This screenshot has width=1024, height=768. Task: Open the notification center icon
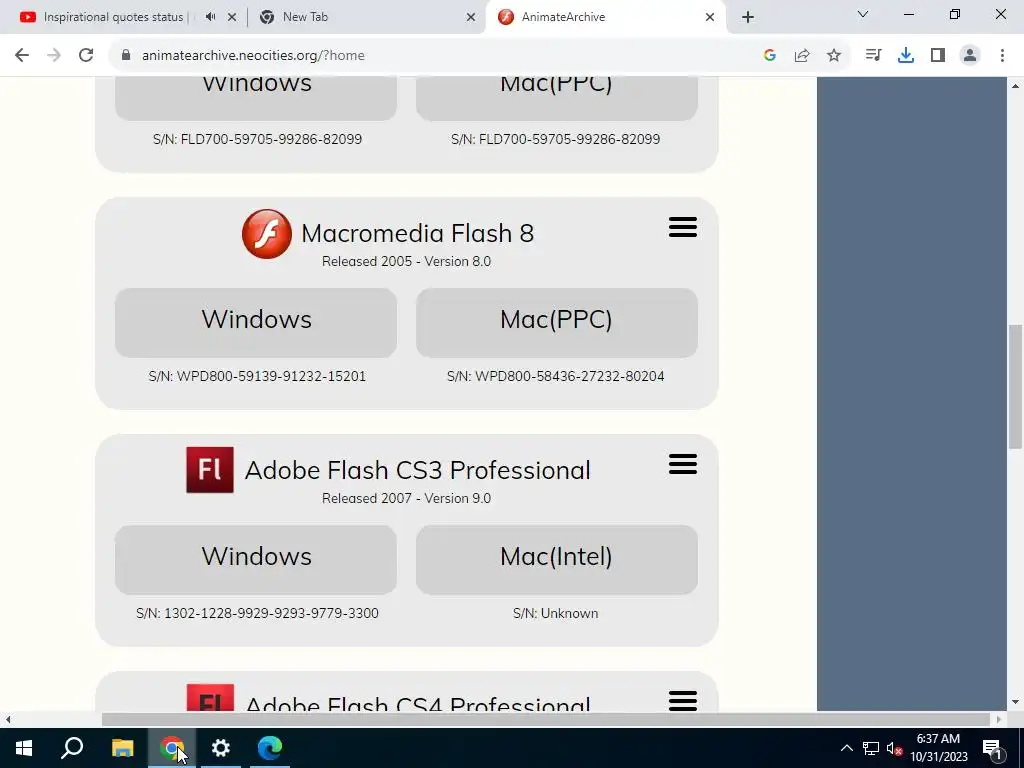point(993,748)
